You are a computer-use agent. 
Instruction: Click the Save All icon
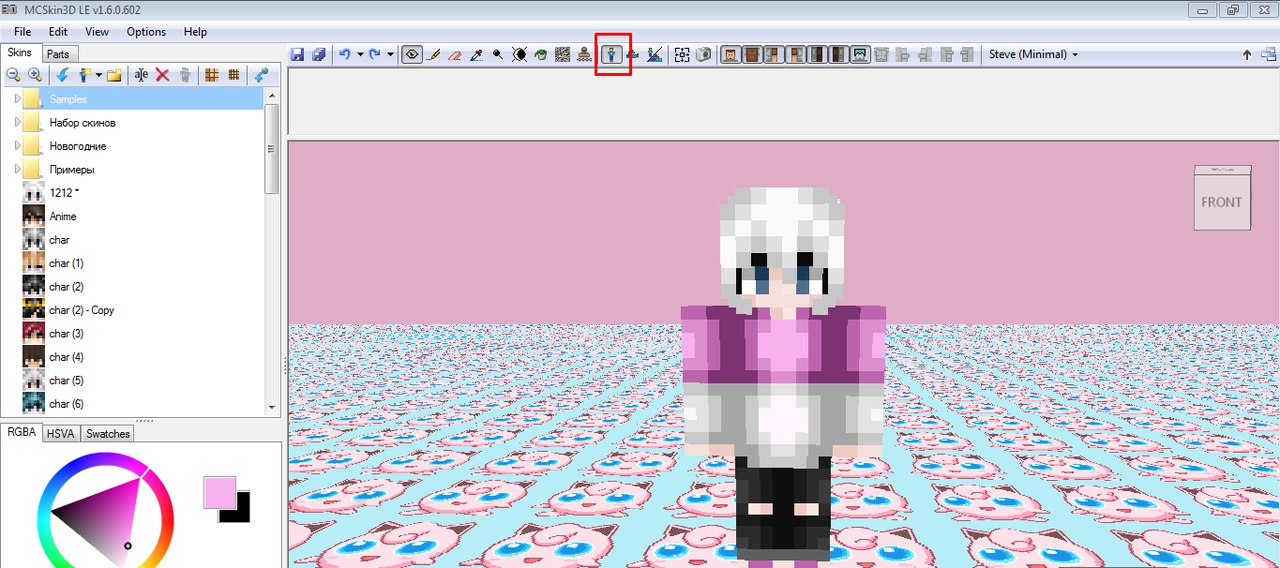tap(319, 55)
